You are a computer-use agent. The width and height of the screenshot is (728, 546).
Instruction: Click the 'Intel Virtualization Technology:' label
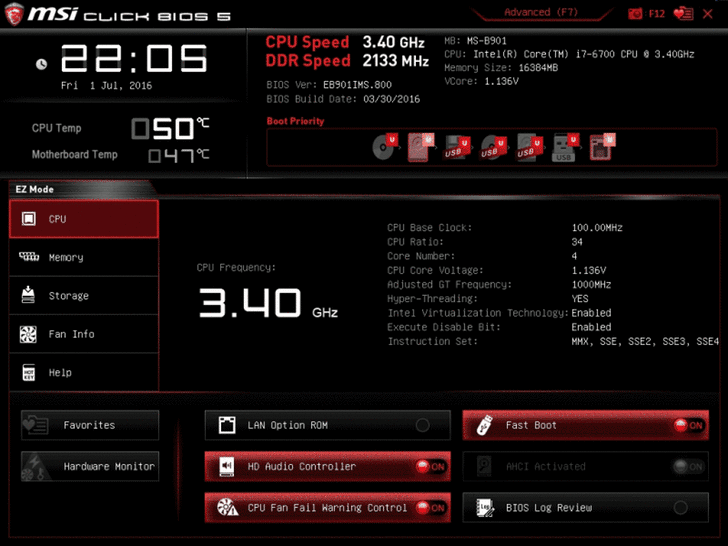tap(478, 313)
